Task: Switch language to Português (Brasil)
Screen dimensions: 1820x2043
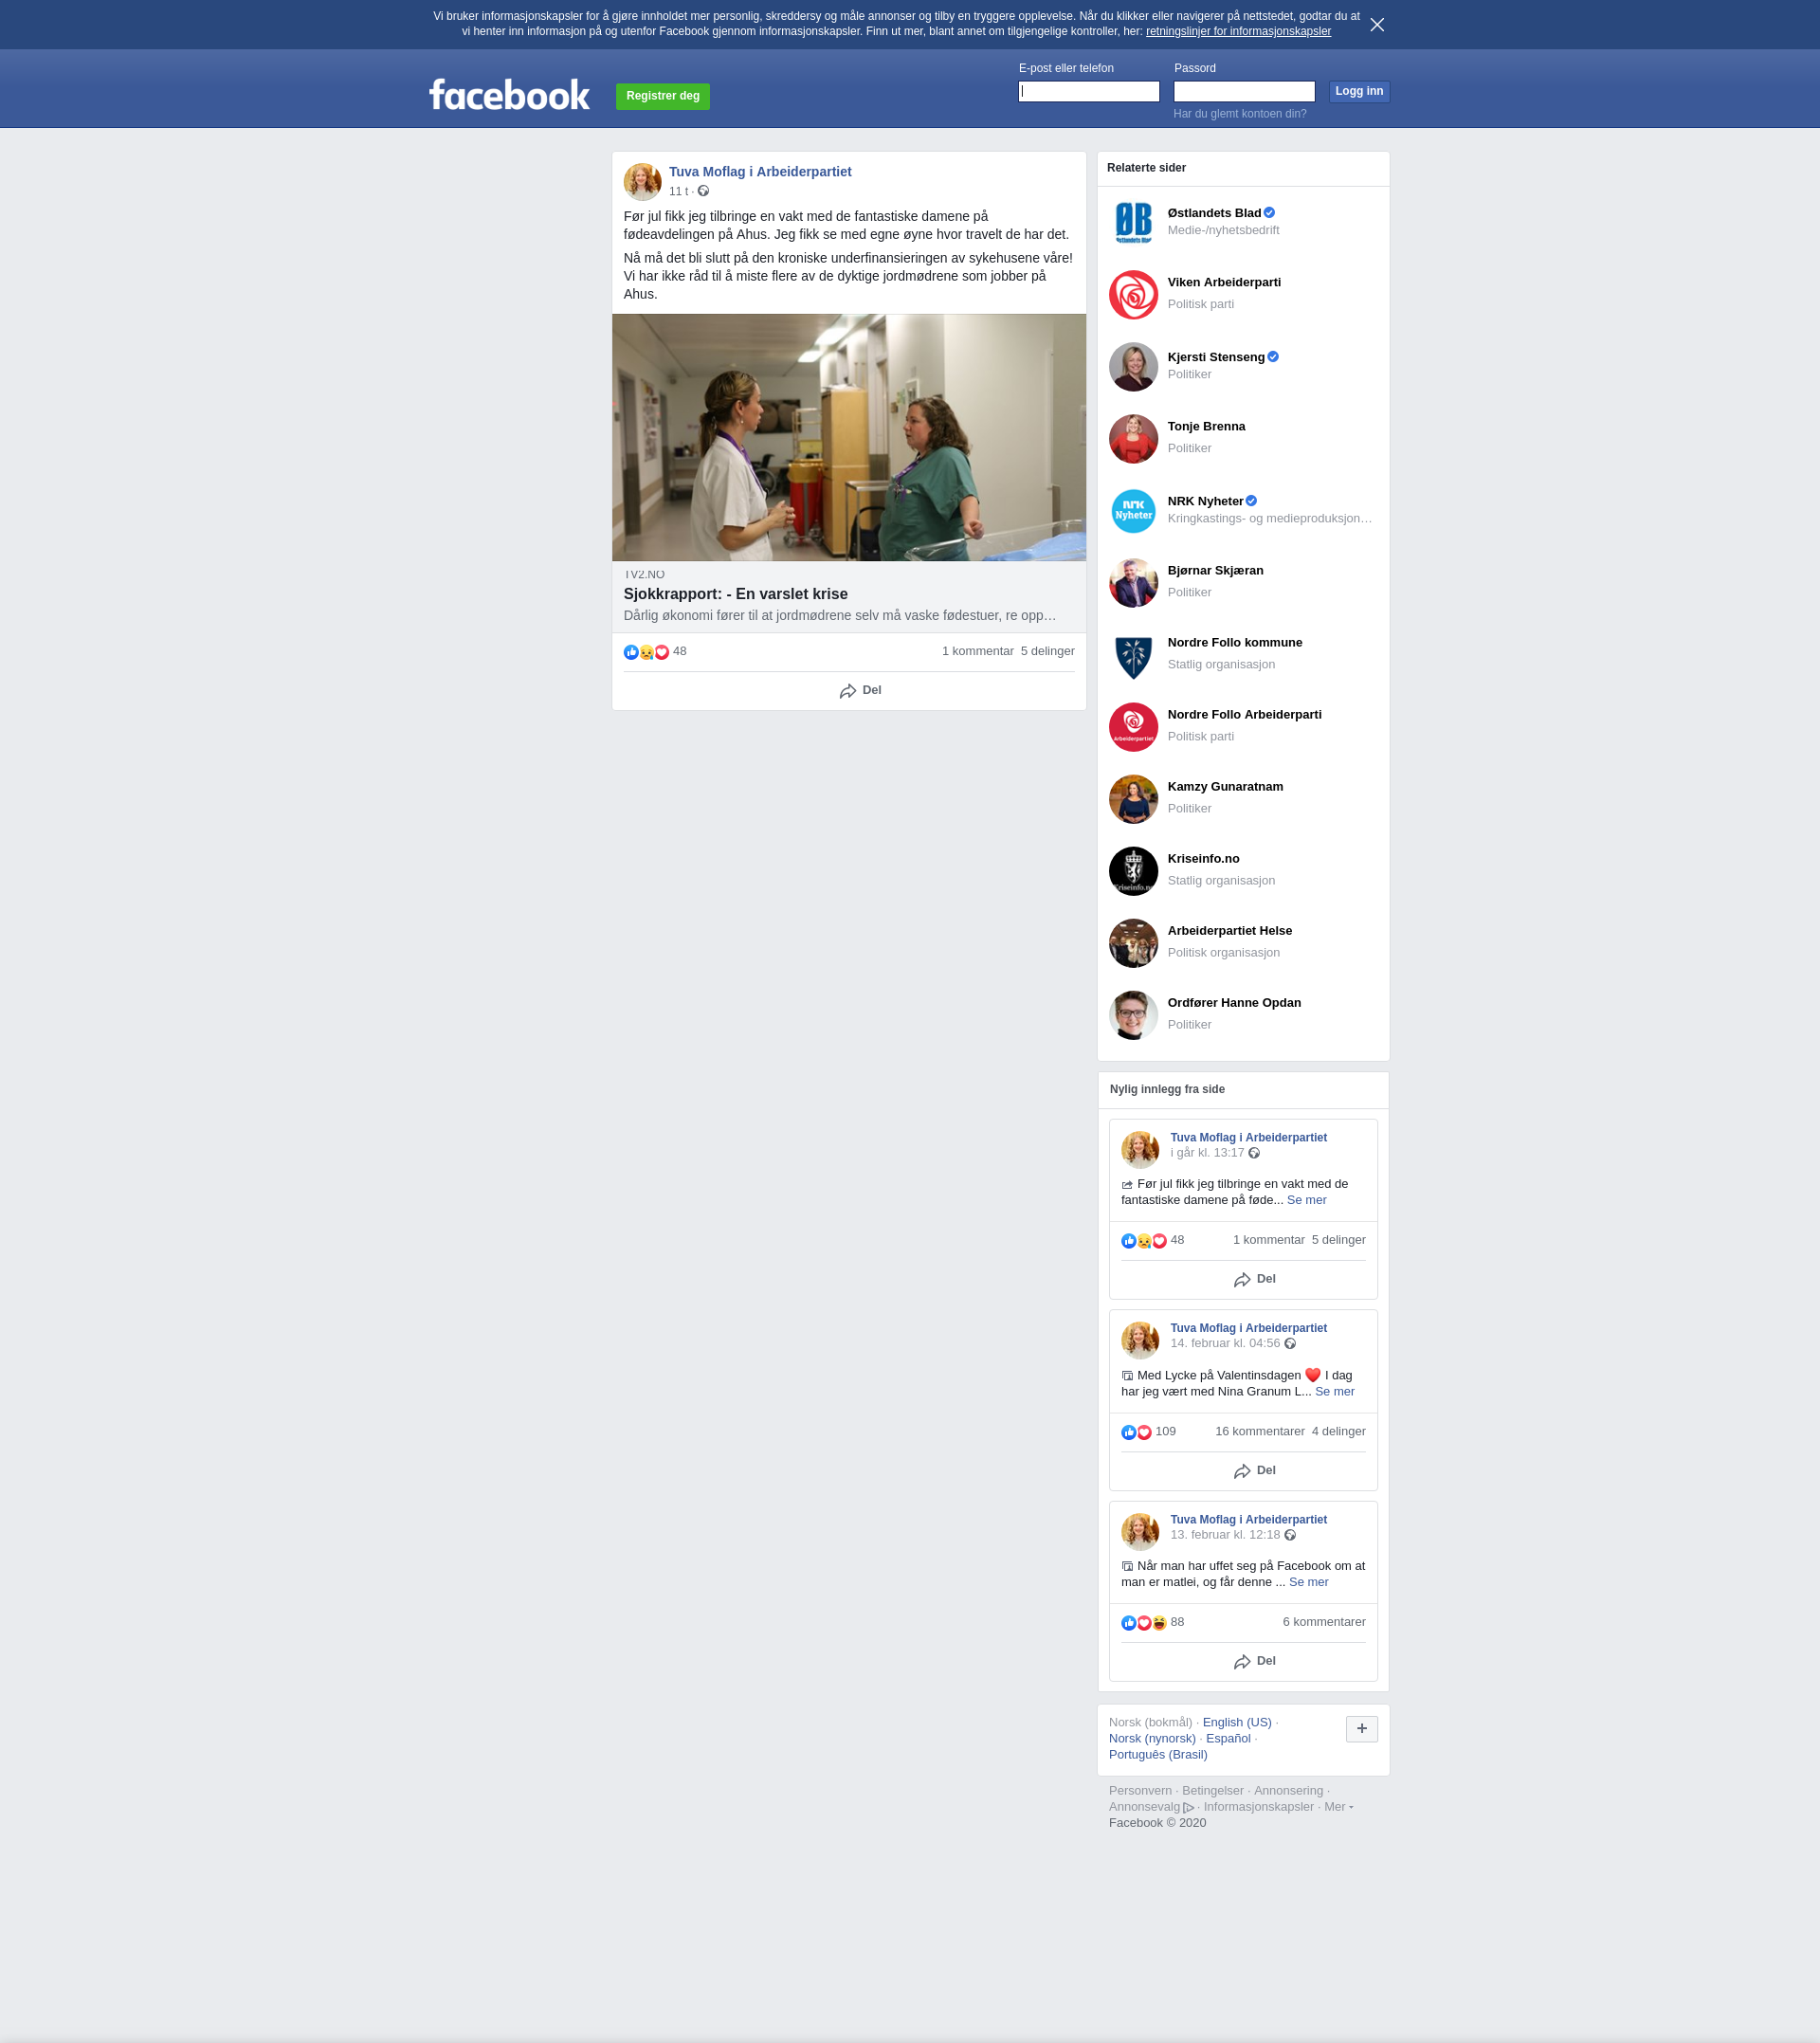Action: click(x=1158, y=1754)
